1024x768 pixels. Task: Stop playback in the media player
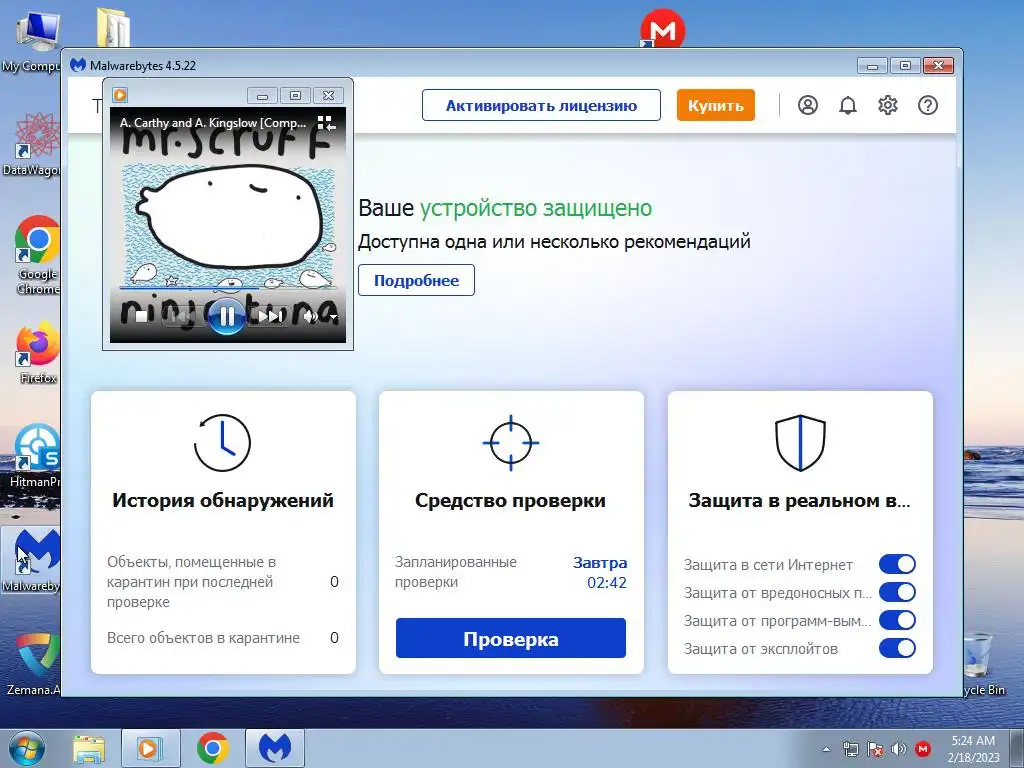[141, 317]
